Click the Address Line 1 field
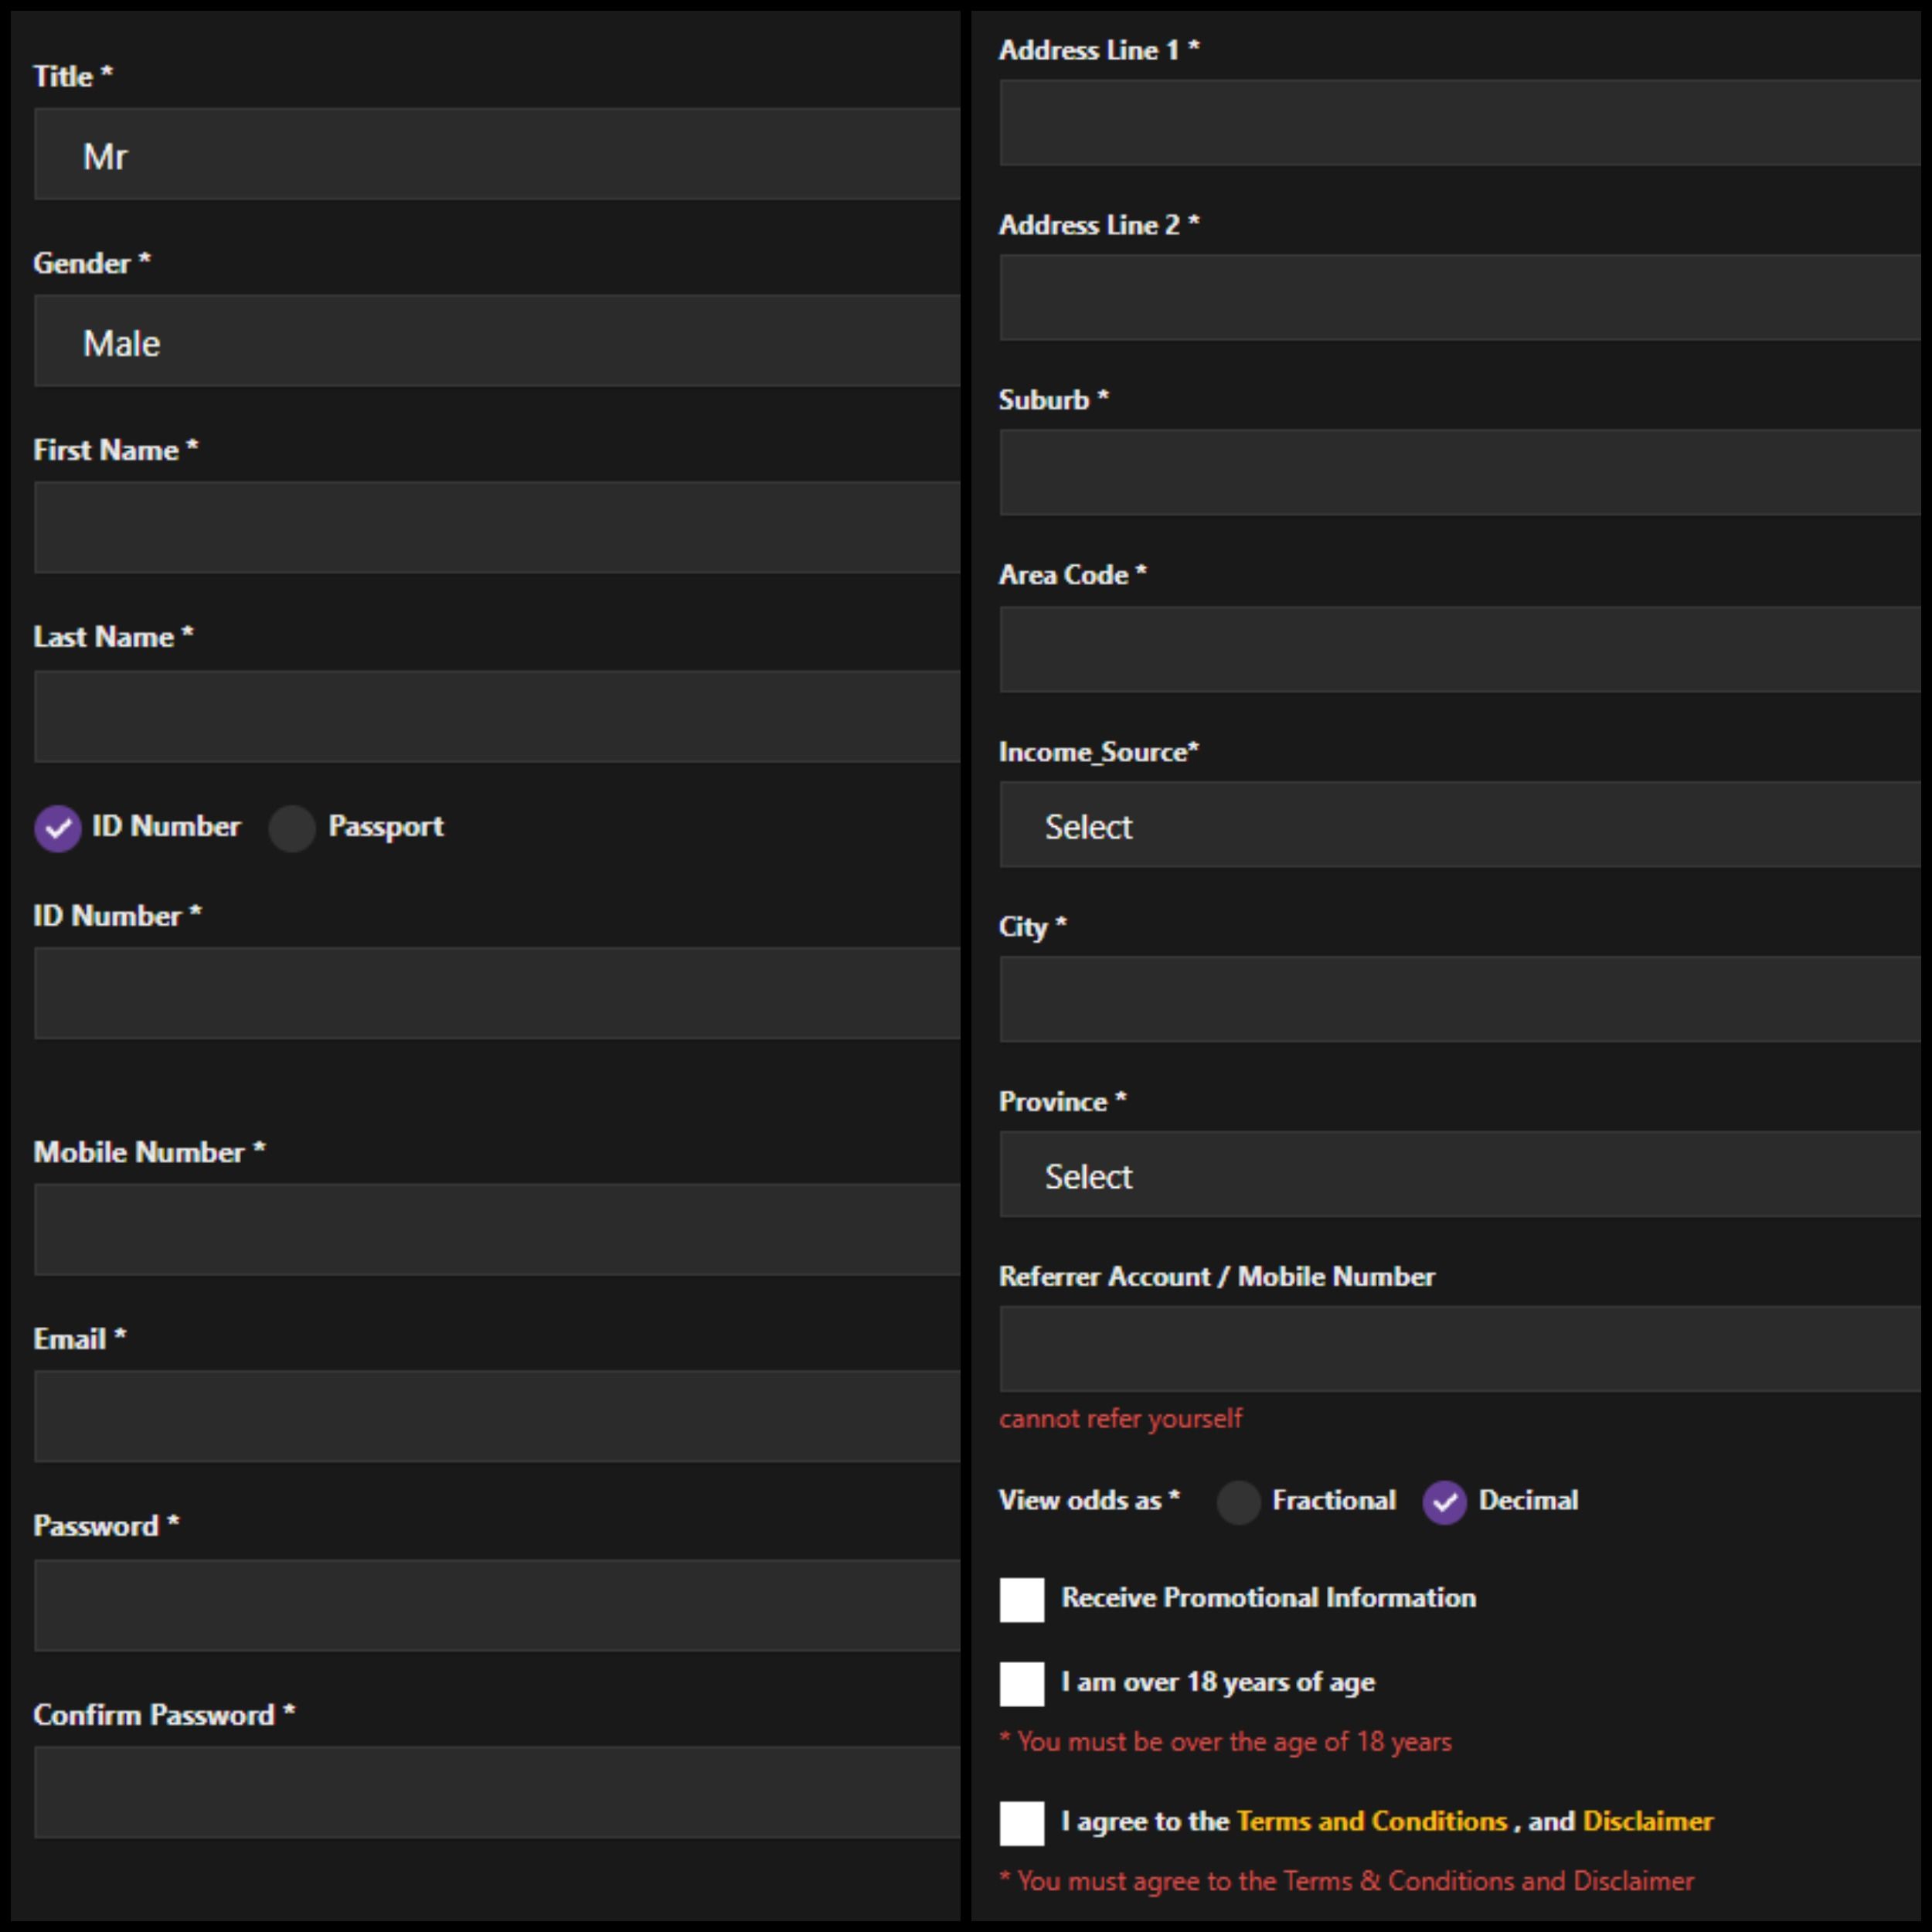 [1458, 123]
